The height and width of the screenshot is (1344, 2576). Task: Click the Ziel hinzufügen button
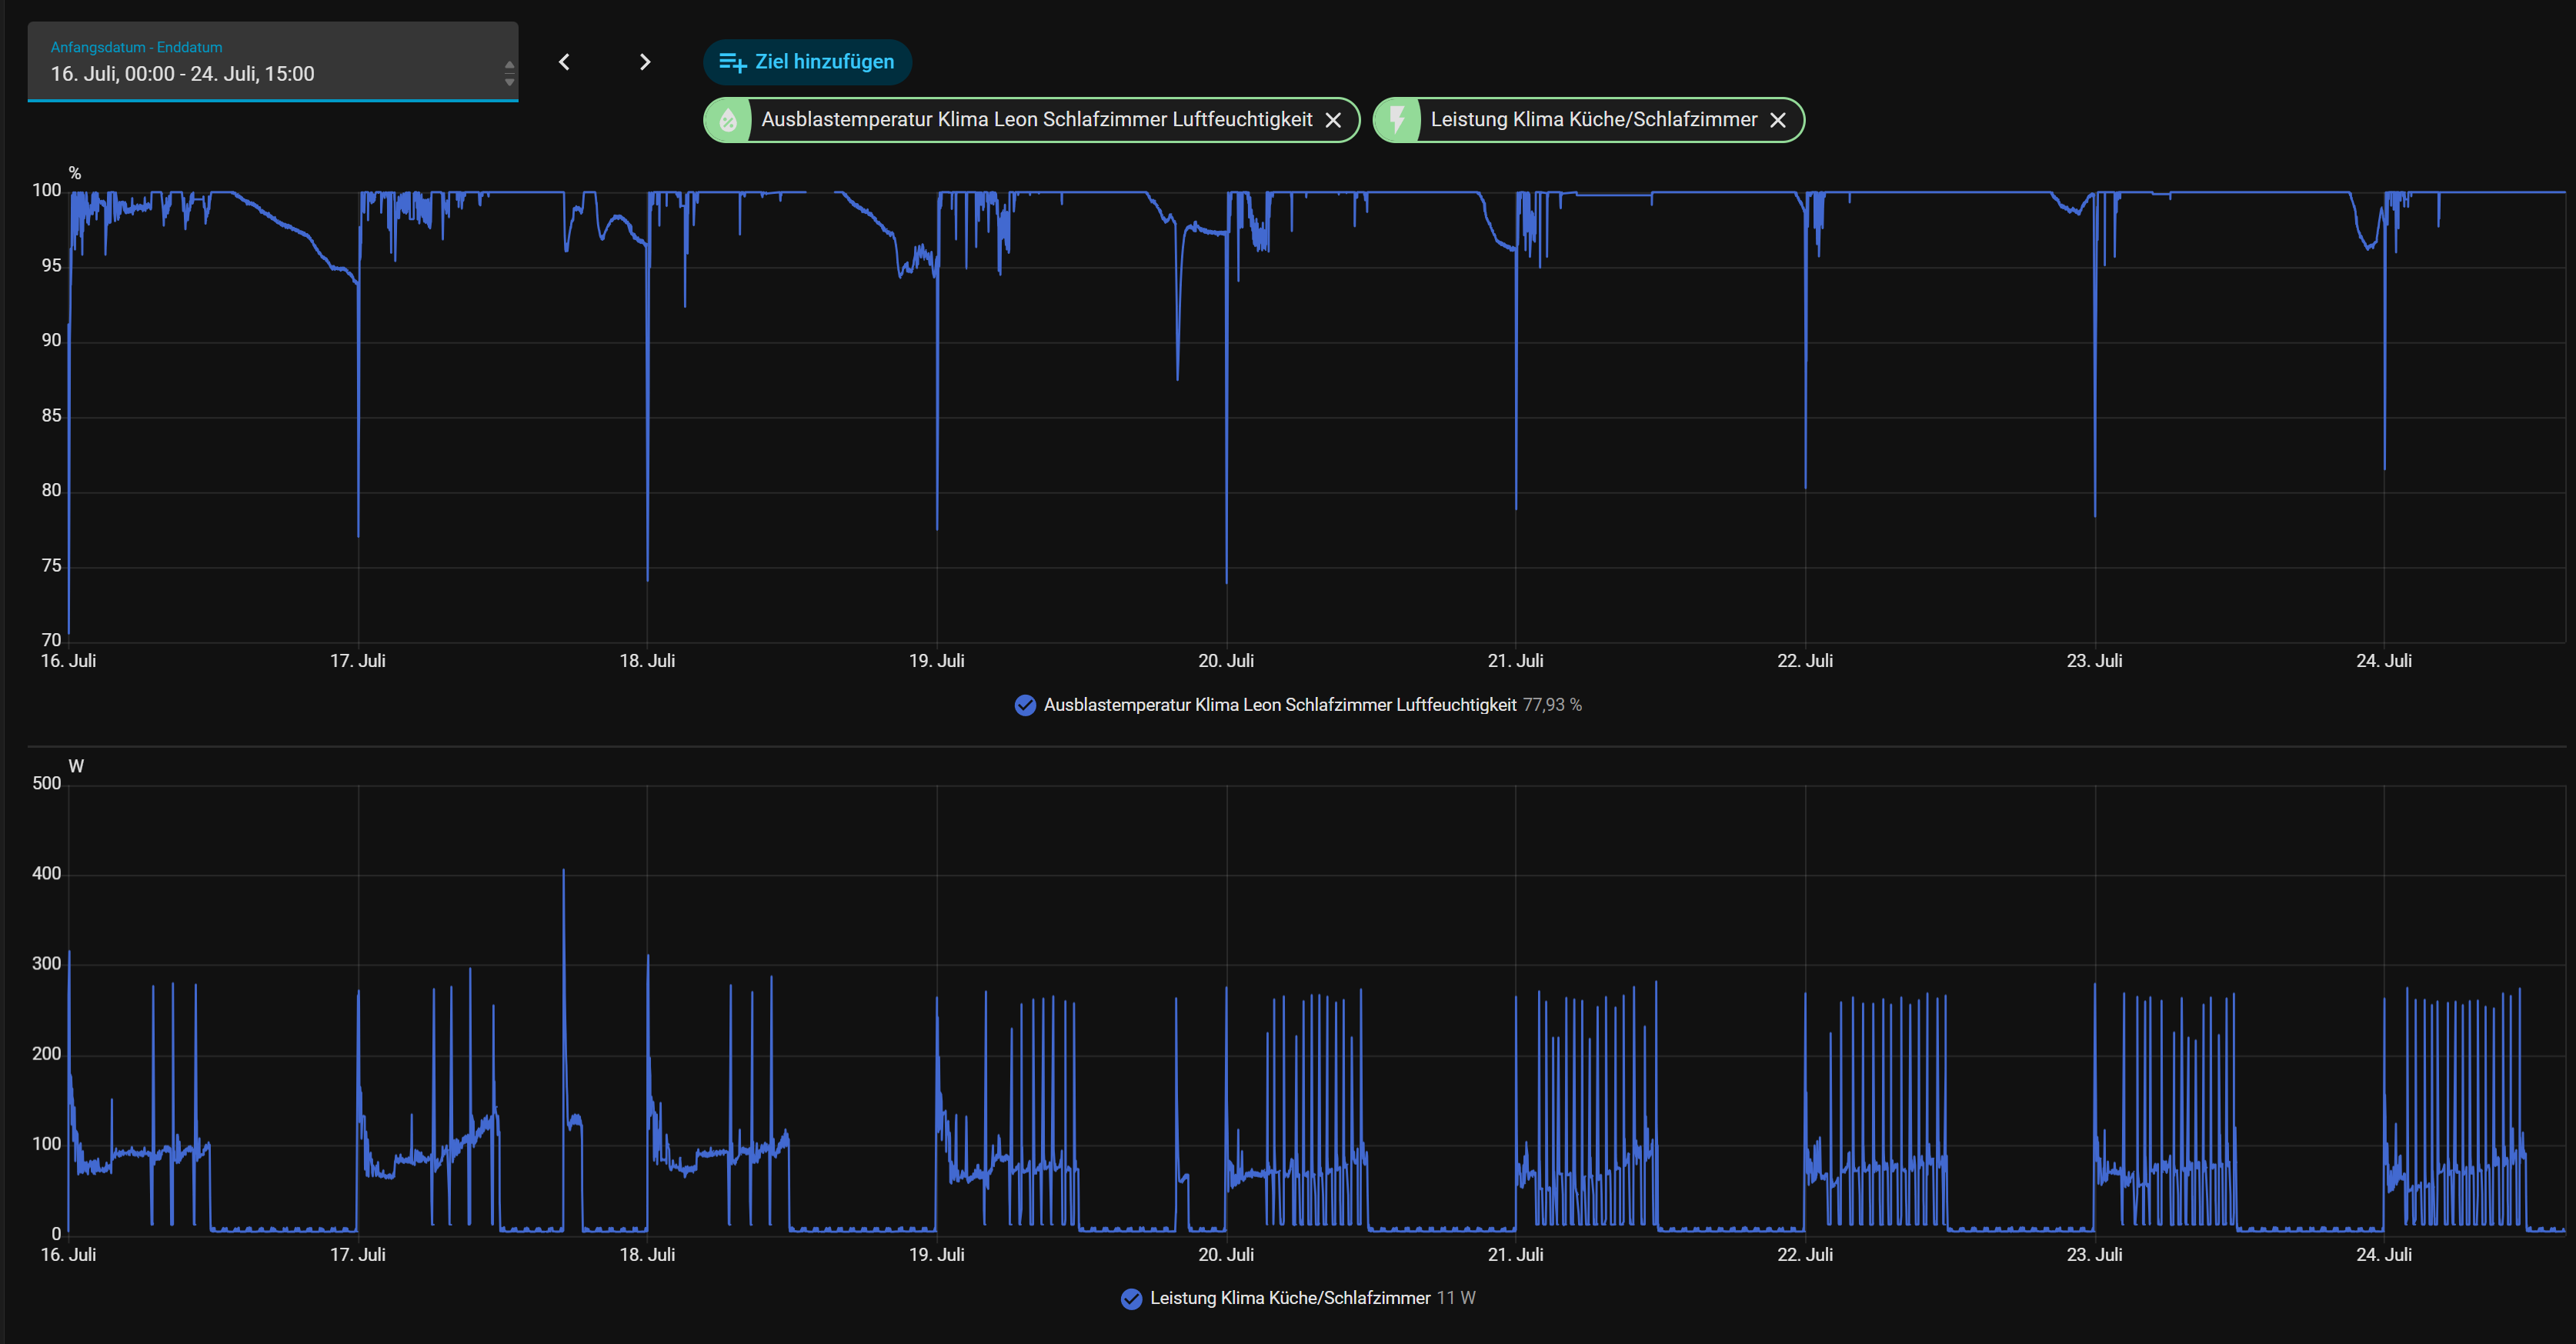pyautogui.click(x=807, y=62)
